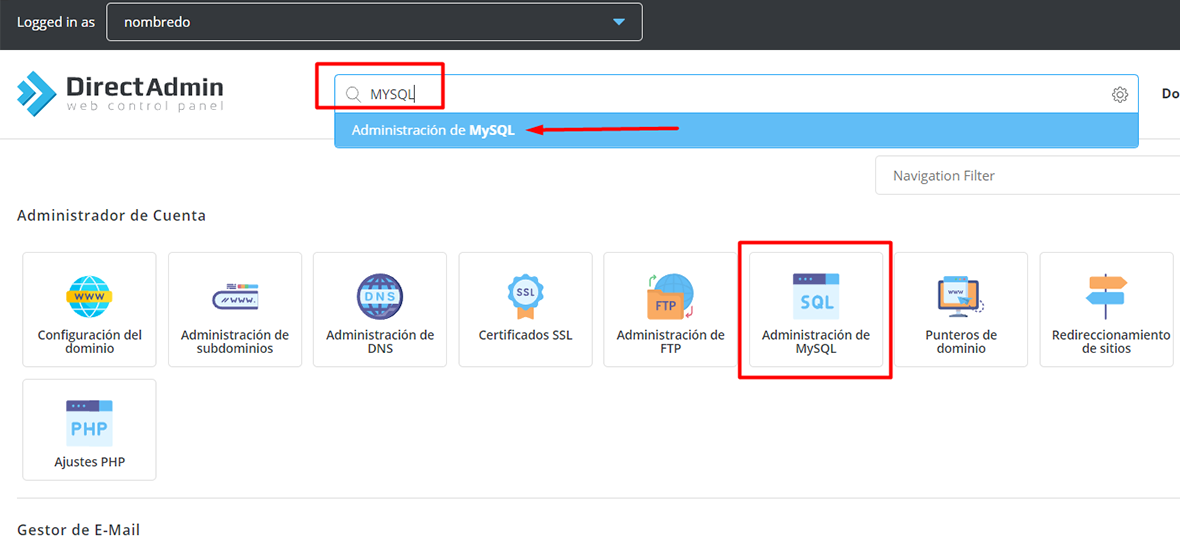Image resolution: width=1180 pixels, height=545 pixels.
Task: Focus the Navigation Filter field
Action: (x=1027, y=175)
